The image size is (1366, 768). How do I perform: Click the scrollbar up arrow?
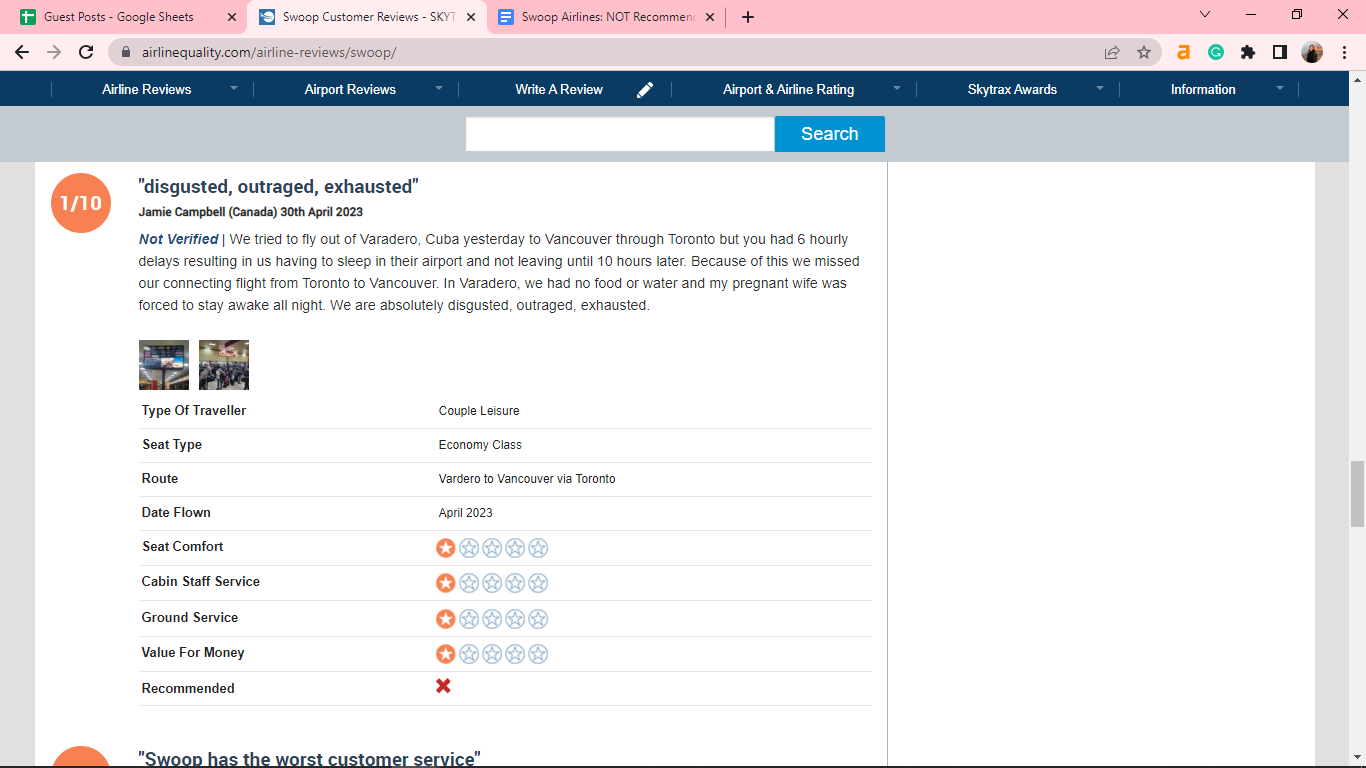pyautogui.click(x=1357, y=78)
